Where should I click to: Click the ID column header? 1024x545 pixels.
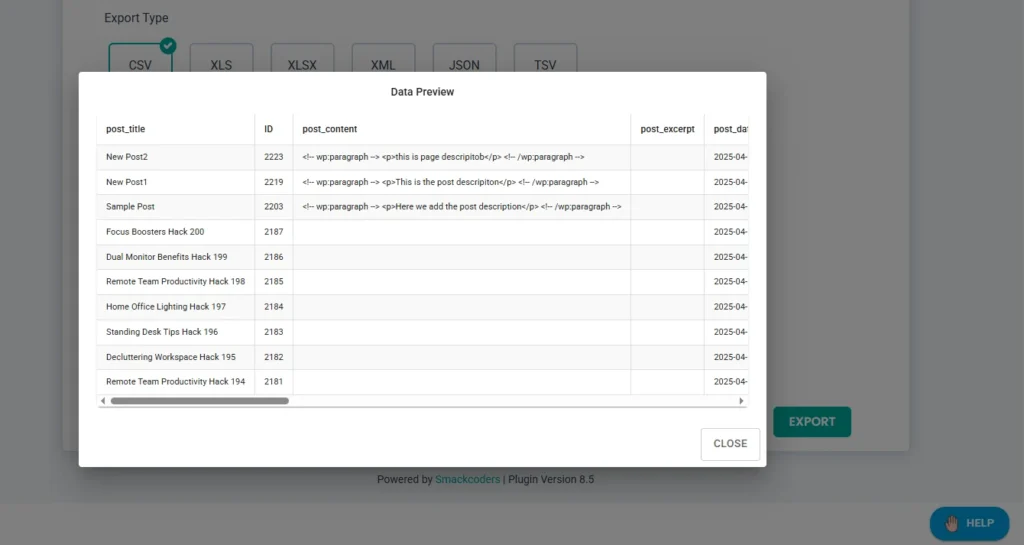point(268,129)
